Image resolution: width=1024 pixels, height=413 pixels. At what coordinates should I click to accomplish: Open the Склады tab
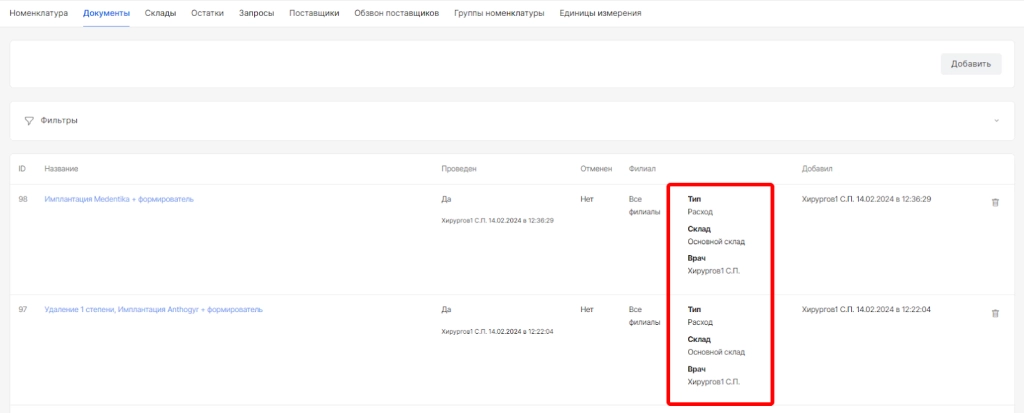click(160, 14)
